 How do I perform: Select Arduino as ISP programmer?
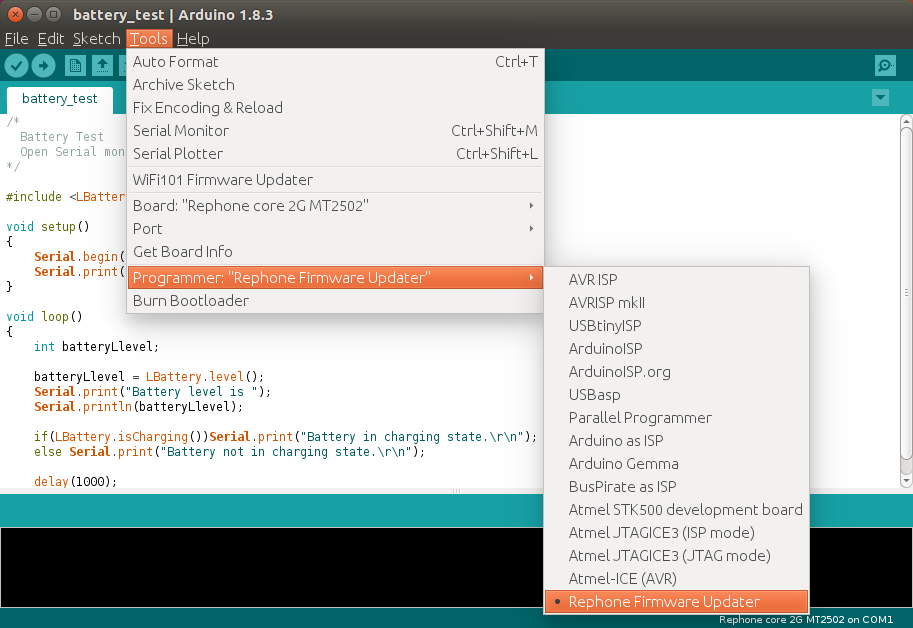point(677,441)
